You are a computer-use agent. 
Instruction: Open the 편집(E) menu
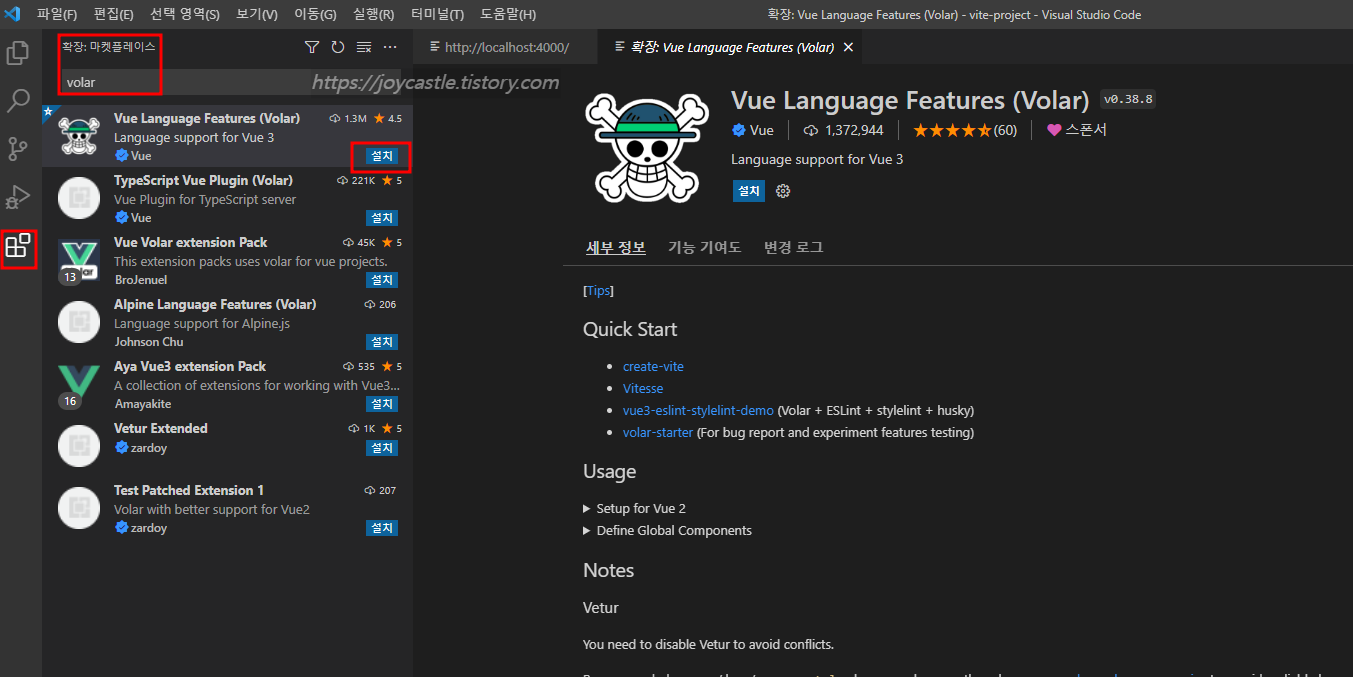(x=113, y=14)
